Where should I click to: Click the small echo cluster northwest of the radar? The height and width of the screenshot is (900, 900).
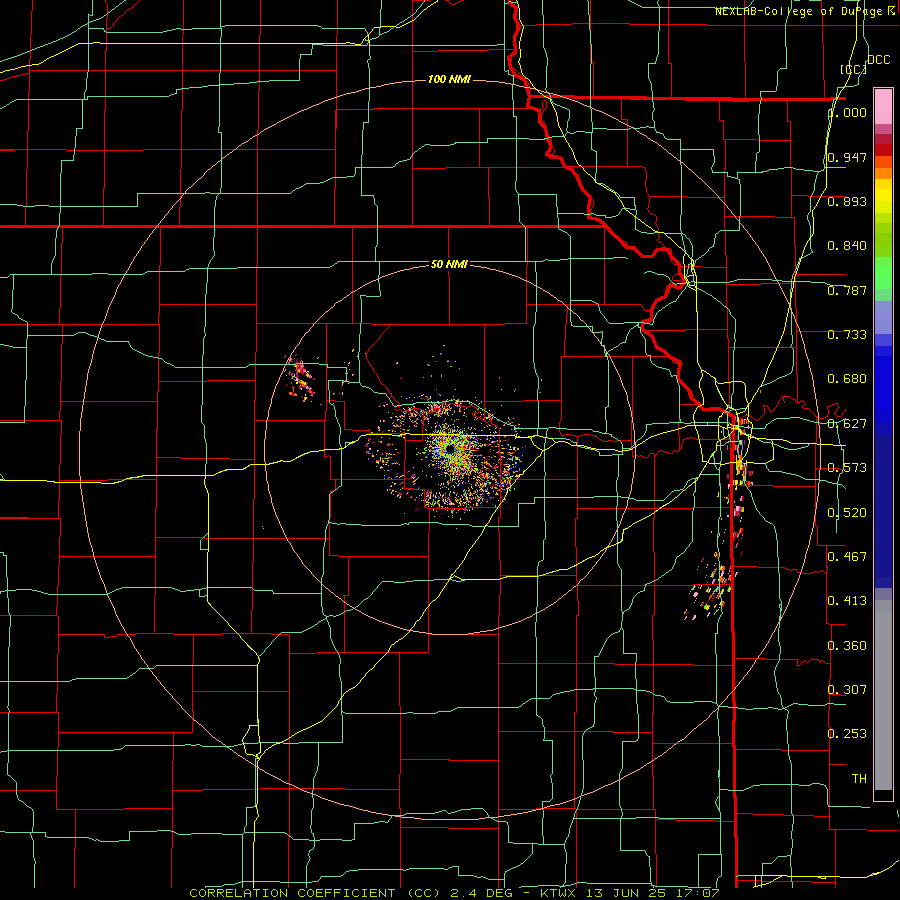(x=300, y=377)
